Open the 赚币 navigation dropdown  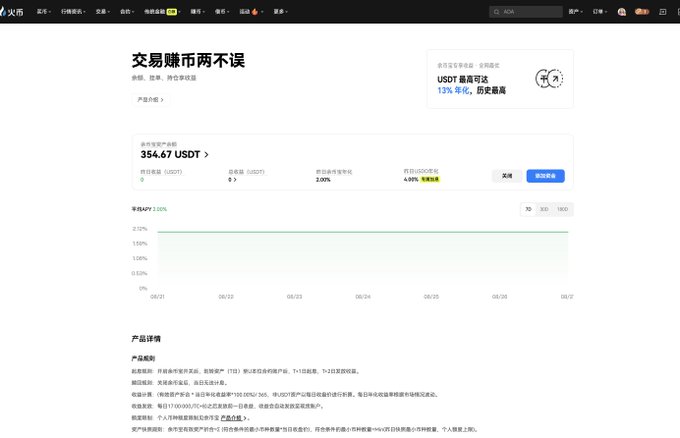197,12
